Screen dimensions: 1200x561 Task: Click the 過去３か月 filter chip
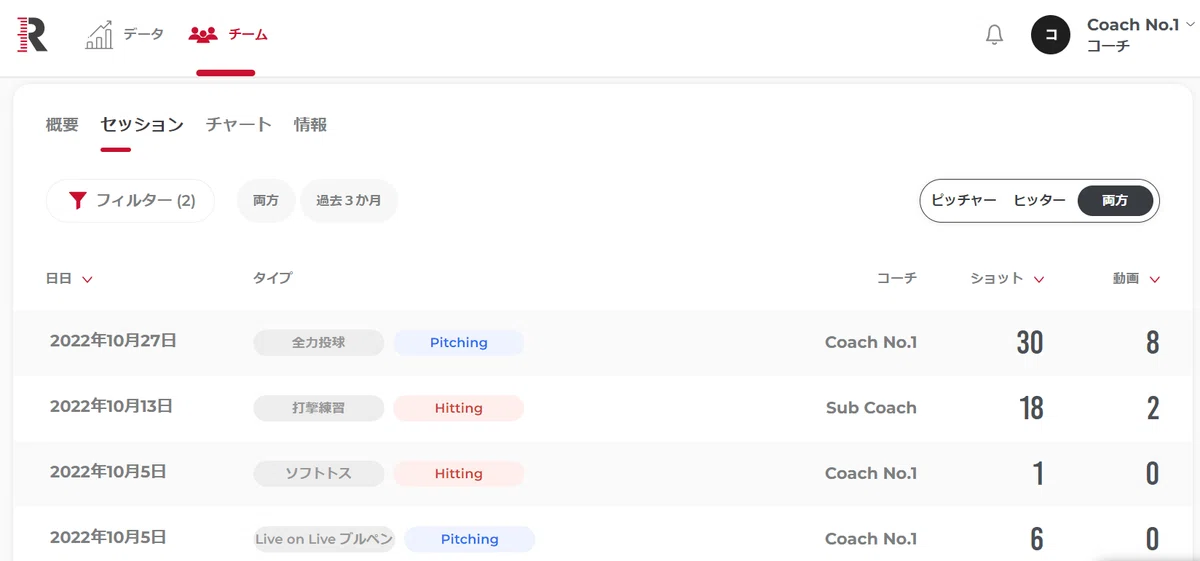click(349, 201)
